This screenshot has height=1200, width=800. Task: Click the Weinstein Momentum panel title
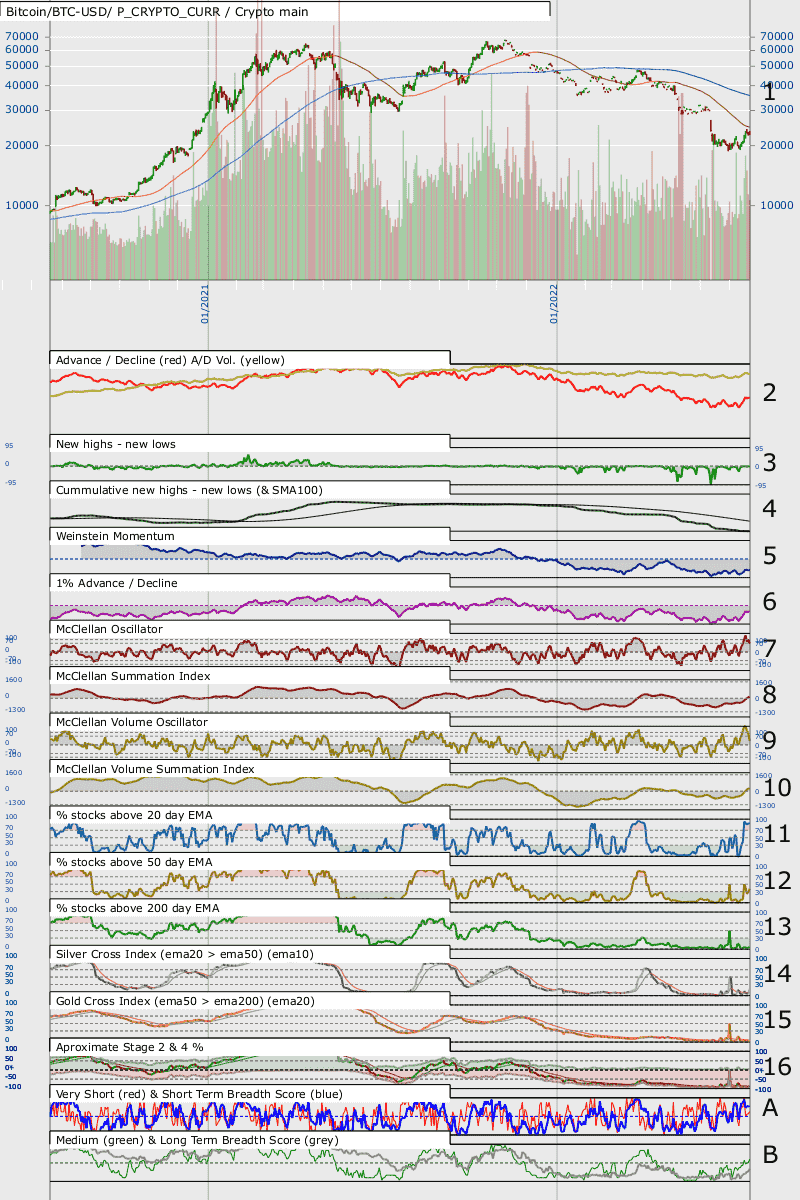click(115, 536)
